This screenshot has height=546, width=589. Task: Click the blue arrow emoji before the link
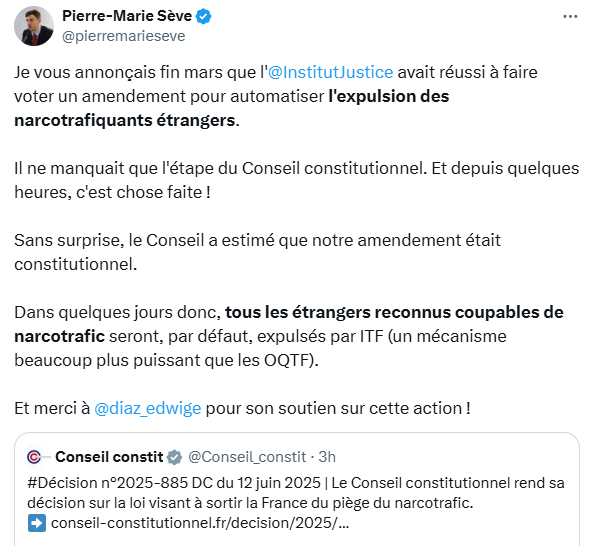pos(37,523)
